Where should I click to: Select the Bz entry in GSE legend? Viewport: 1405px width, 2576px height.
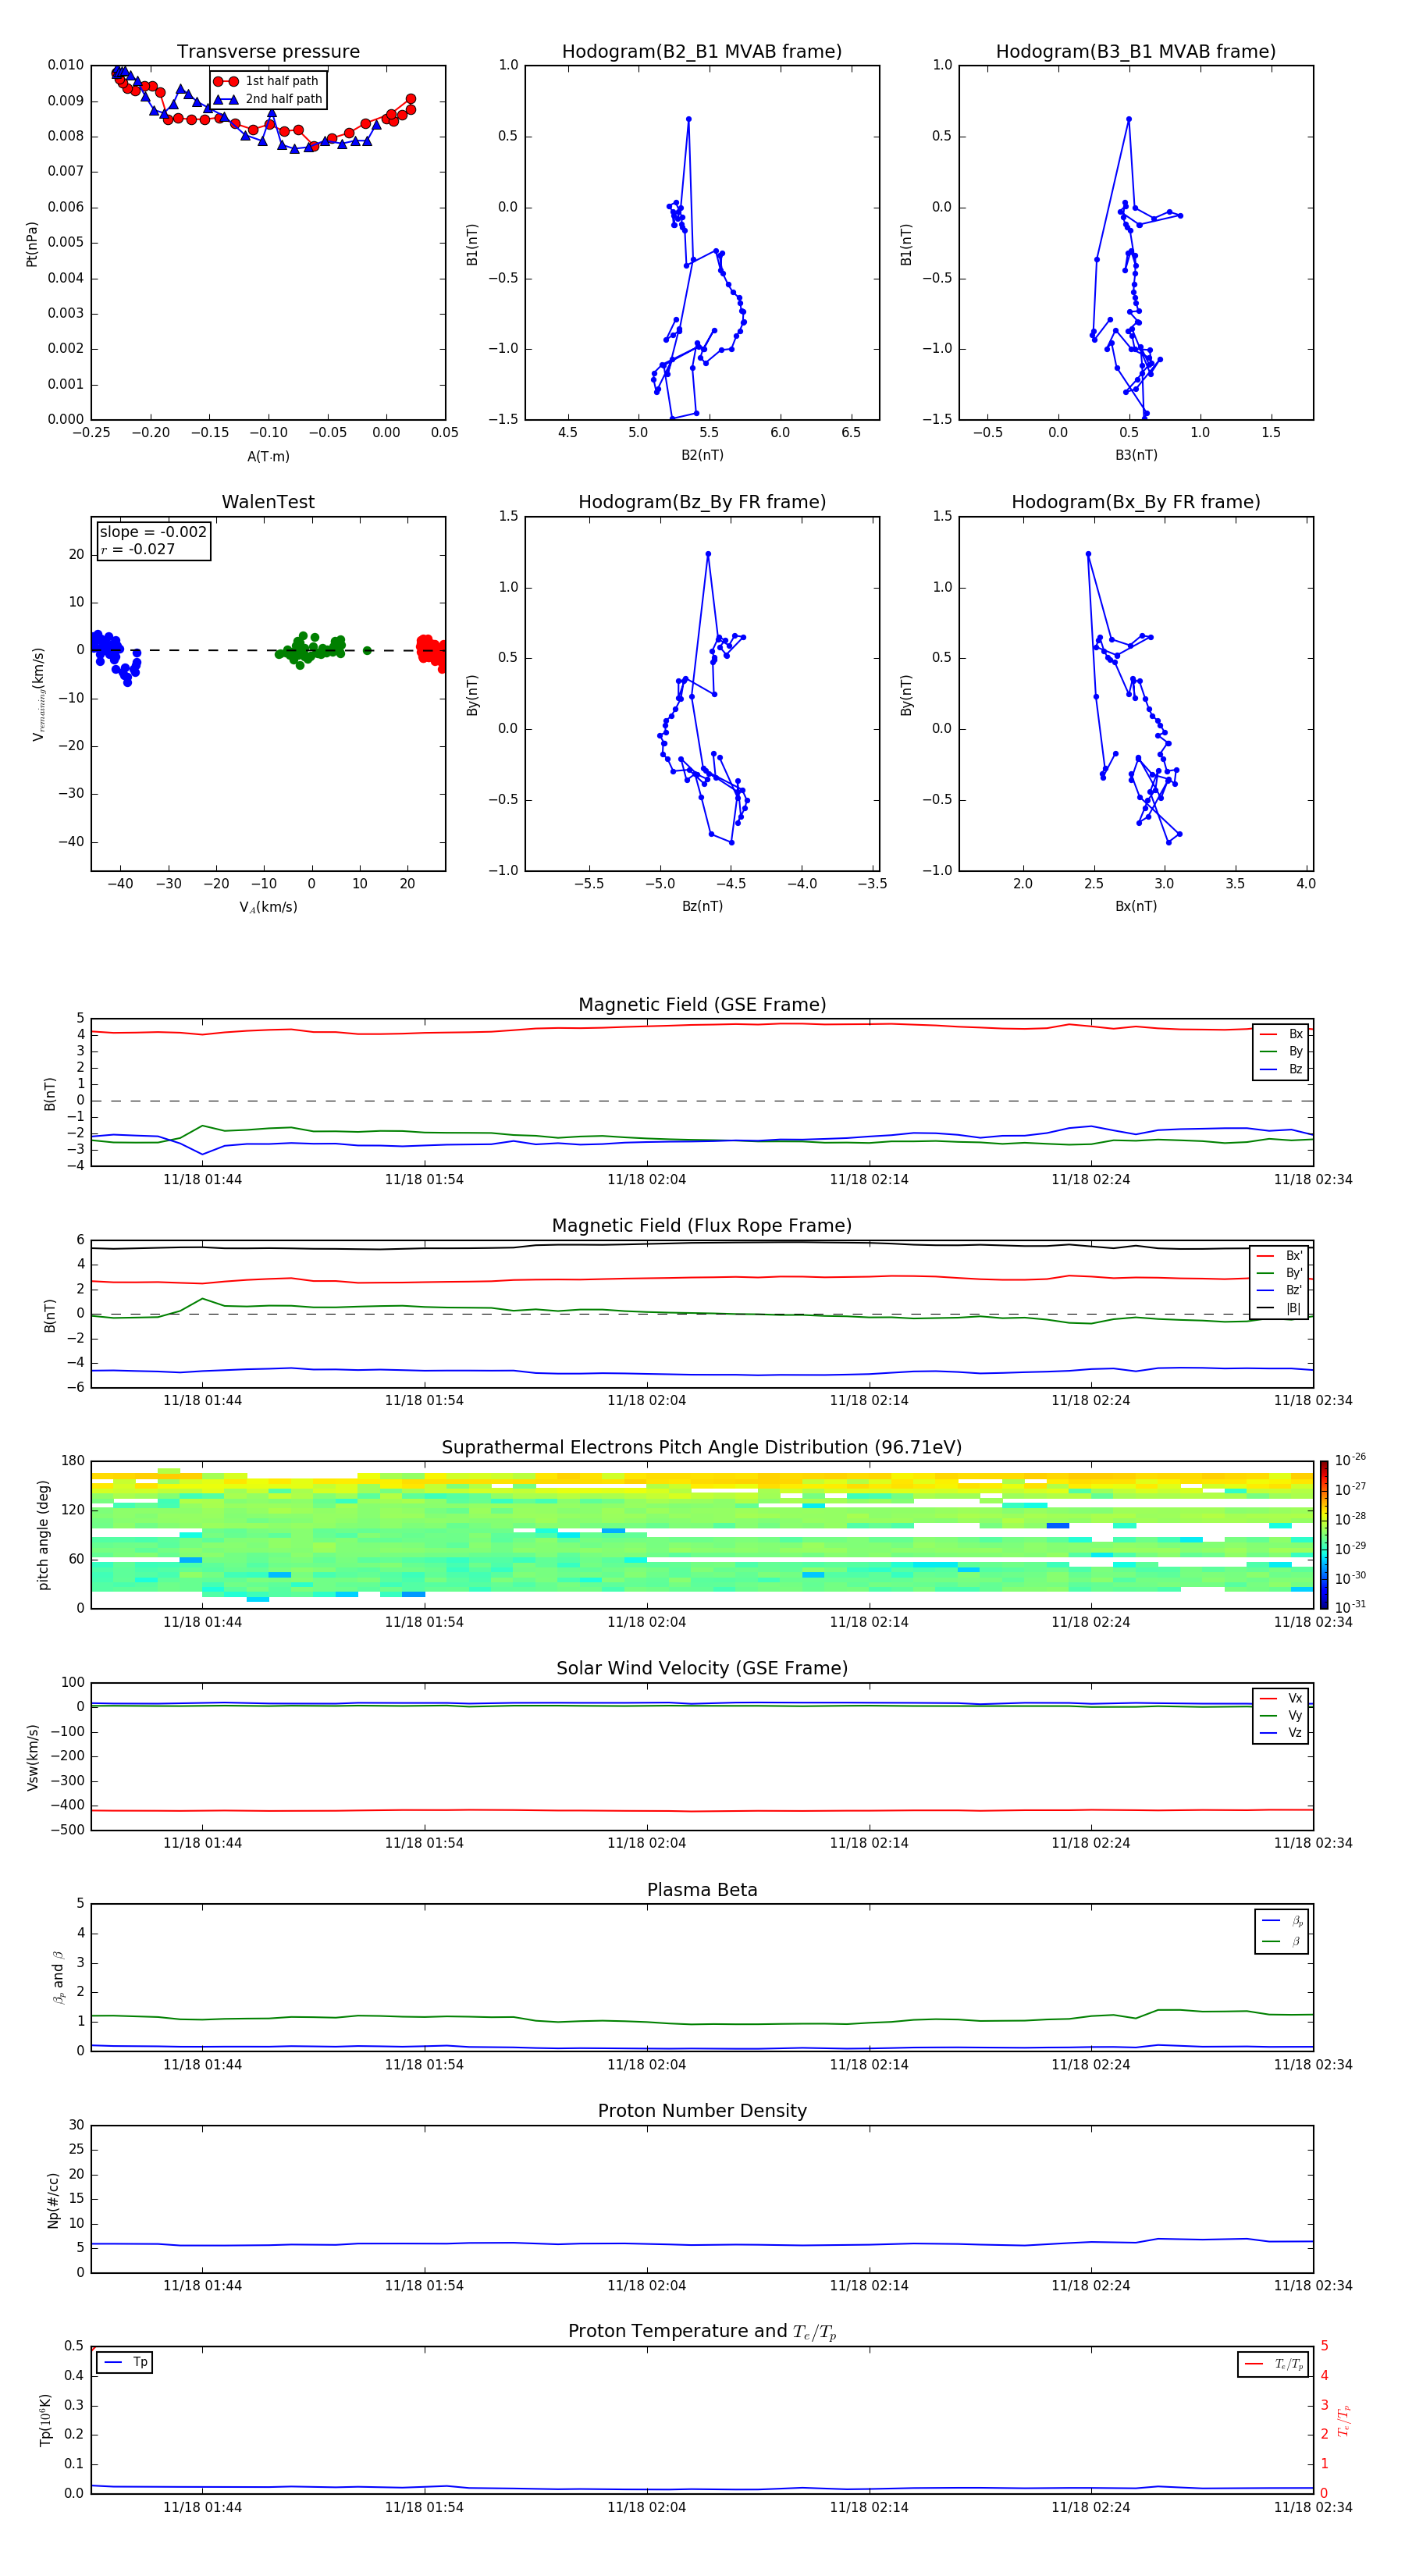pyautogui.click(x=1281, y=1070)
